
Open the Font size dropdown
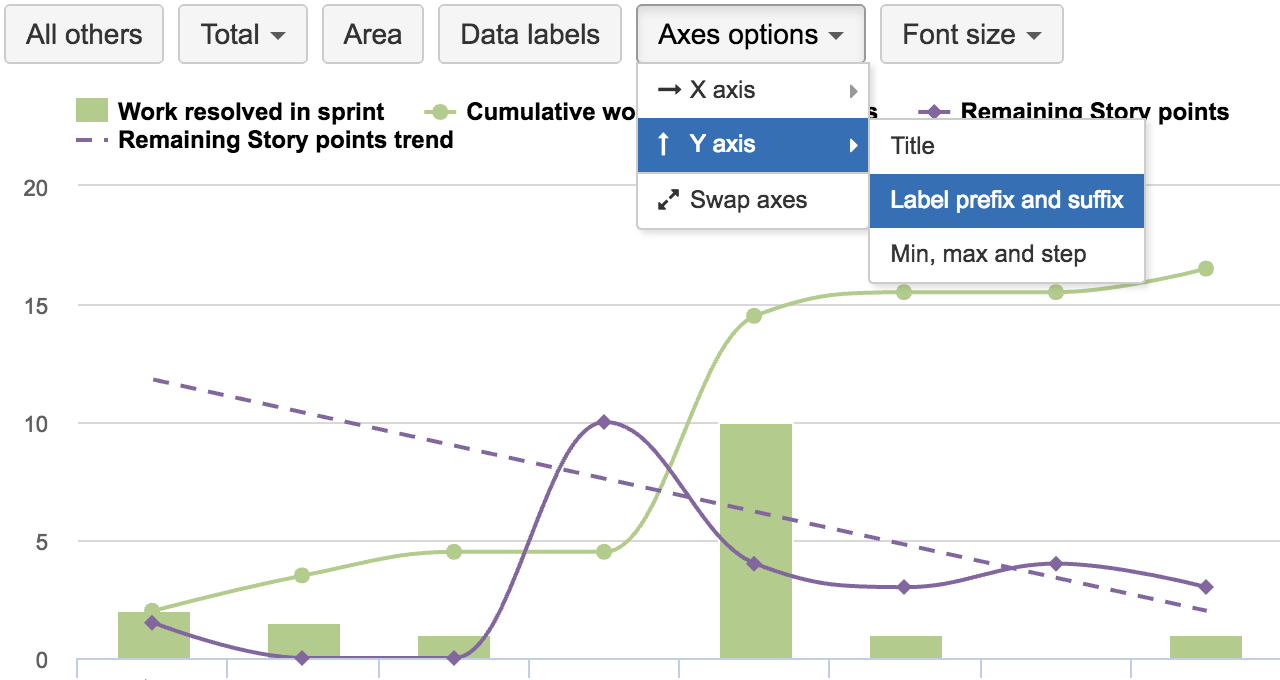click(971, 35)
